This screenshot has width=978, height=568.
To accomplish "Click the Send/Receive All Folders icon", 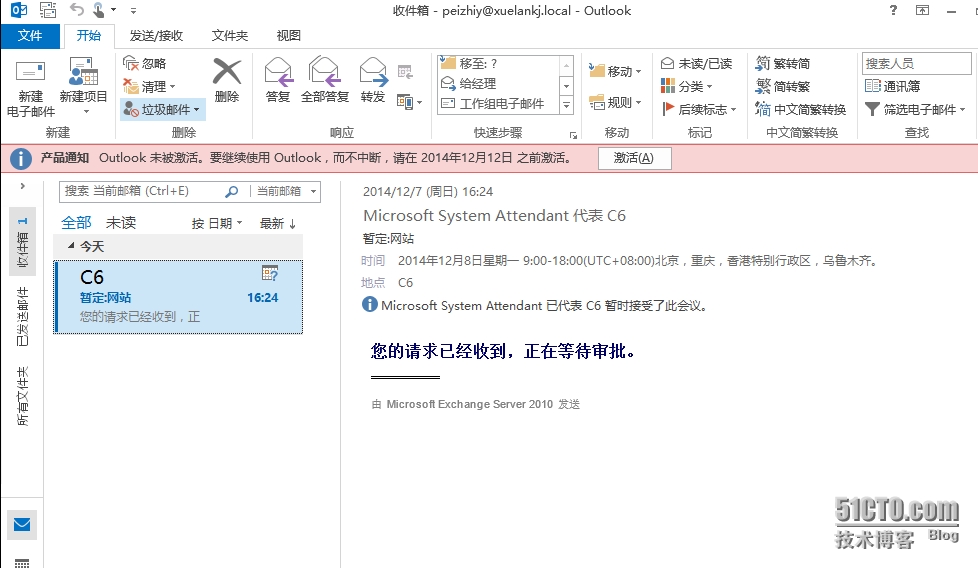I will coord(47,9).
